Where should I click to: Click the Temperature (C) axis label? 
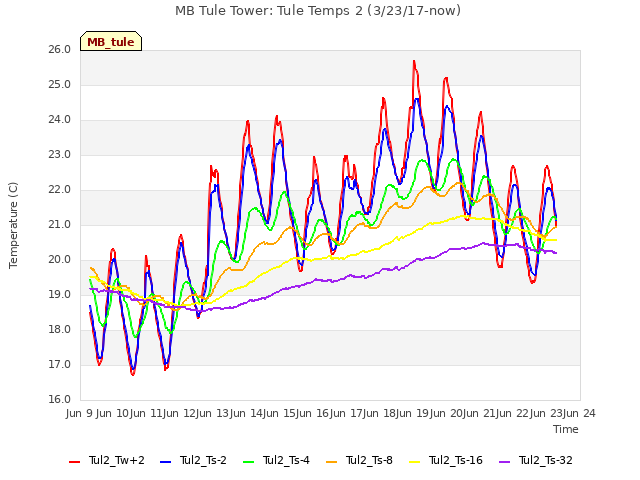13,225
